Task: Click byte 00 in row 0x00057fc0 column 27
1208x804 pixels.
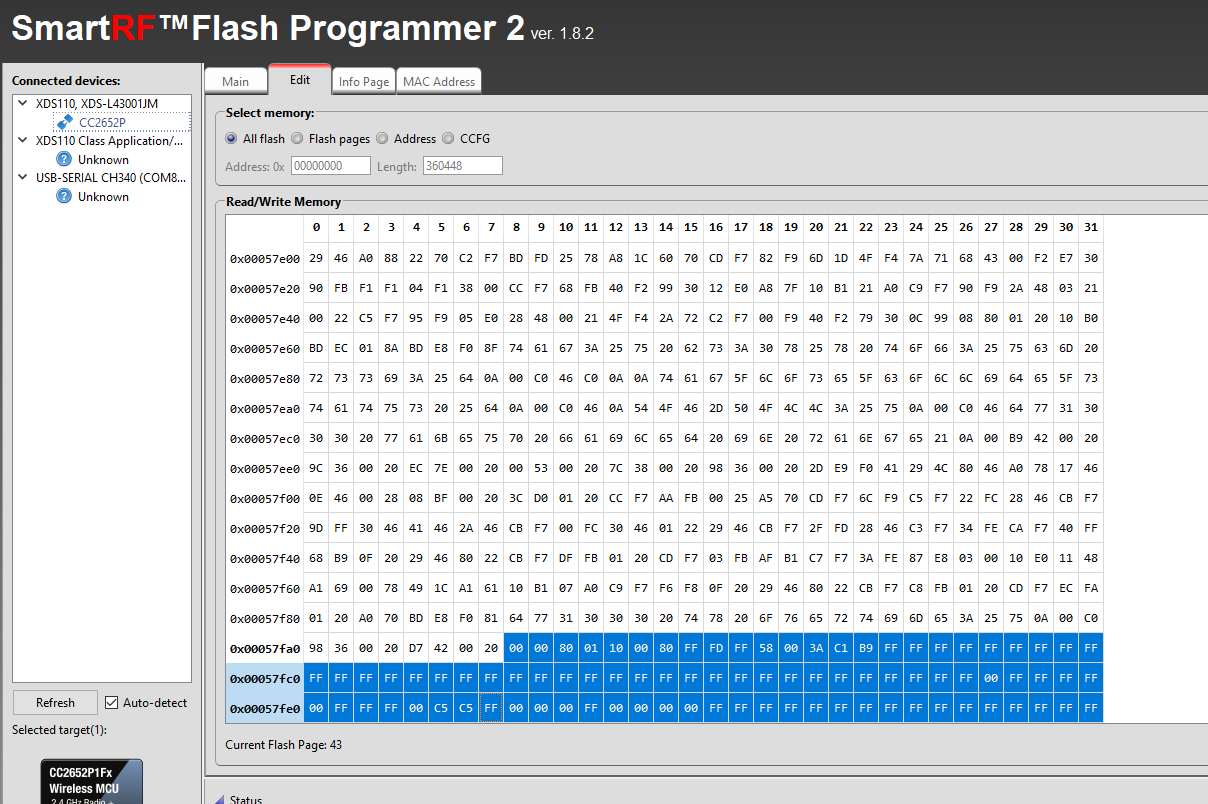Action: tap(991, 678)
